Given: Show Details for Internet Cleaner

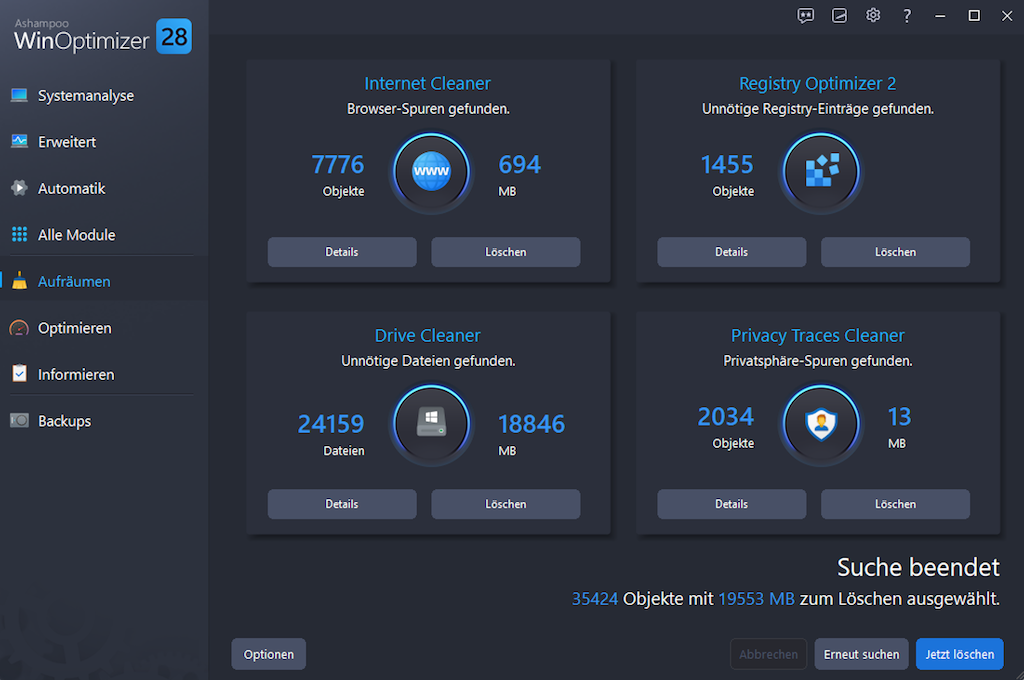Looking at the screenshot, I should [342, 252].
